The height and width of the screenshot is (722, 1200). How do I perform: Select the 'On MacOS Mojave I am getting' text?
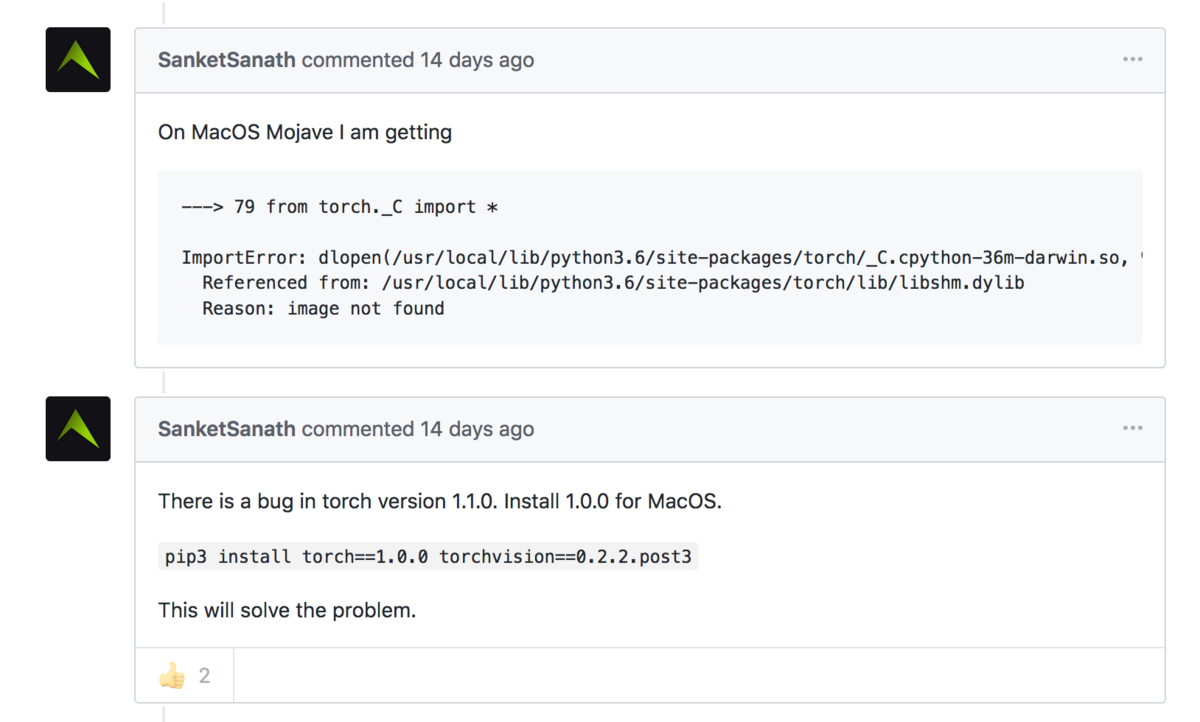[305, 132]
